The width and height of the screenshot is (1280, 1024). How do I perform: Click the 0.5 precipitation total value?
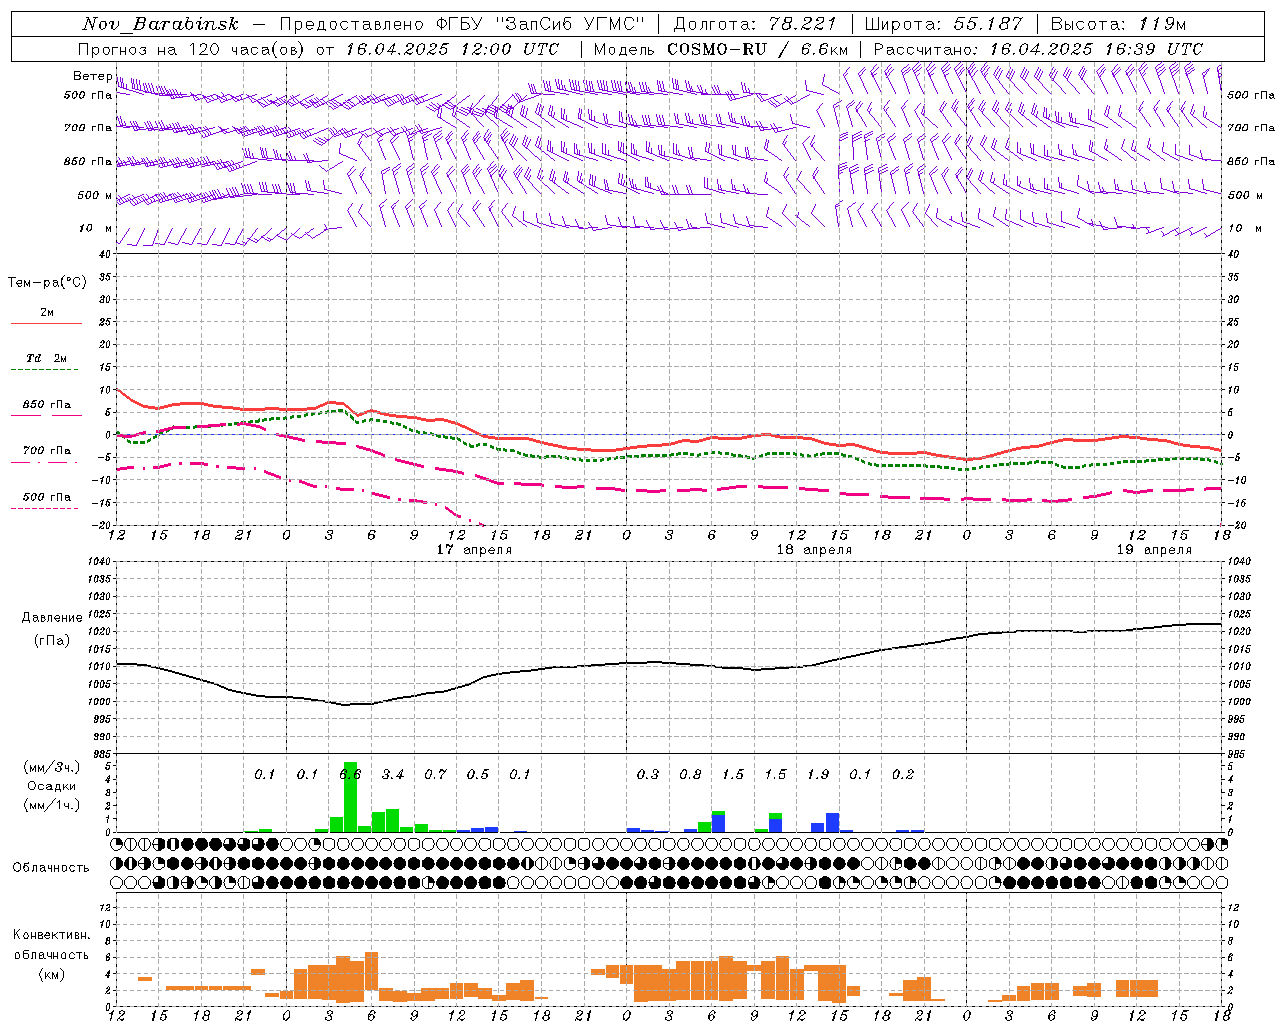click(x=478, y=774)
